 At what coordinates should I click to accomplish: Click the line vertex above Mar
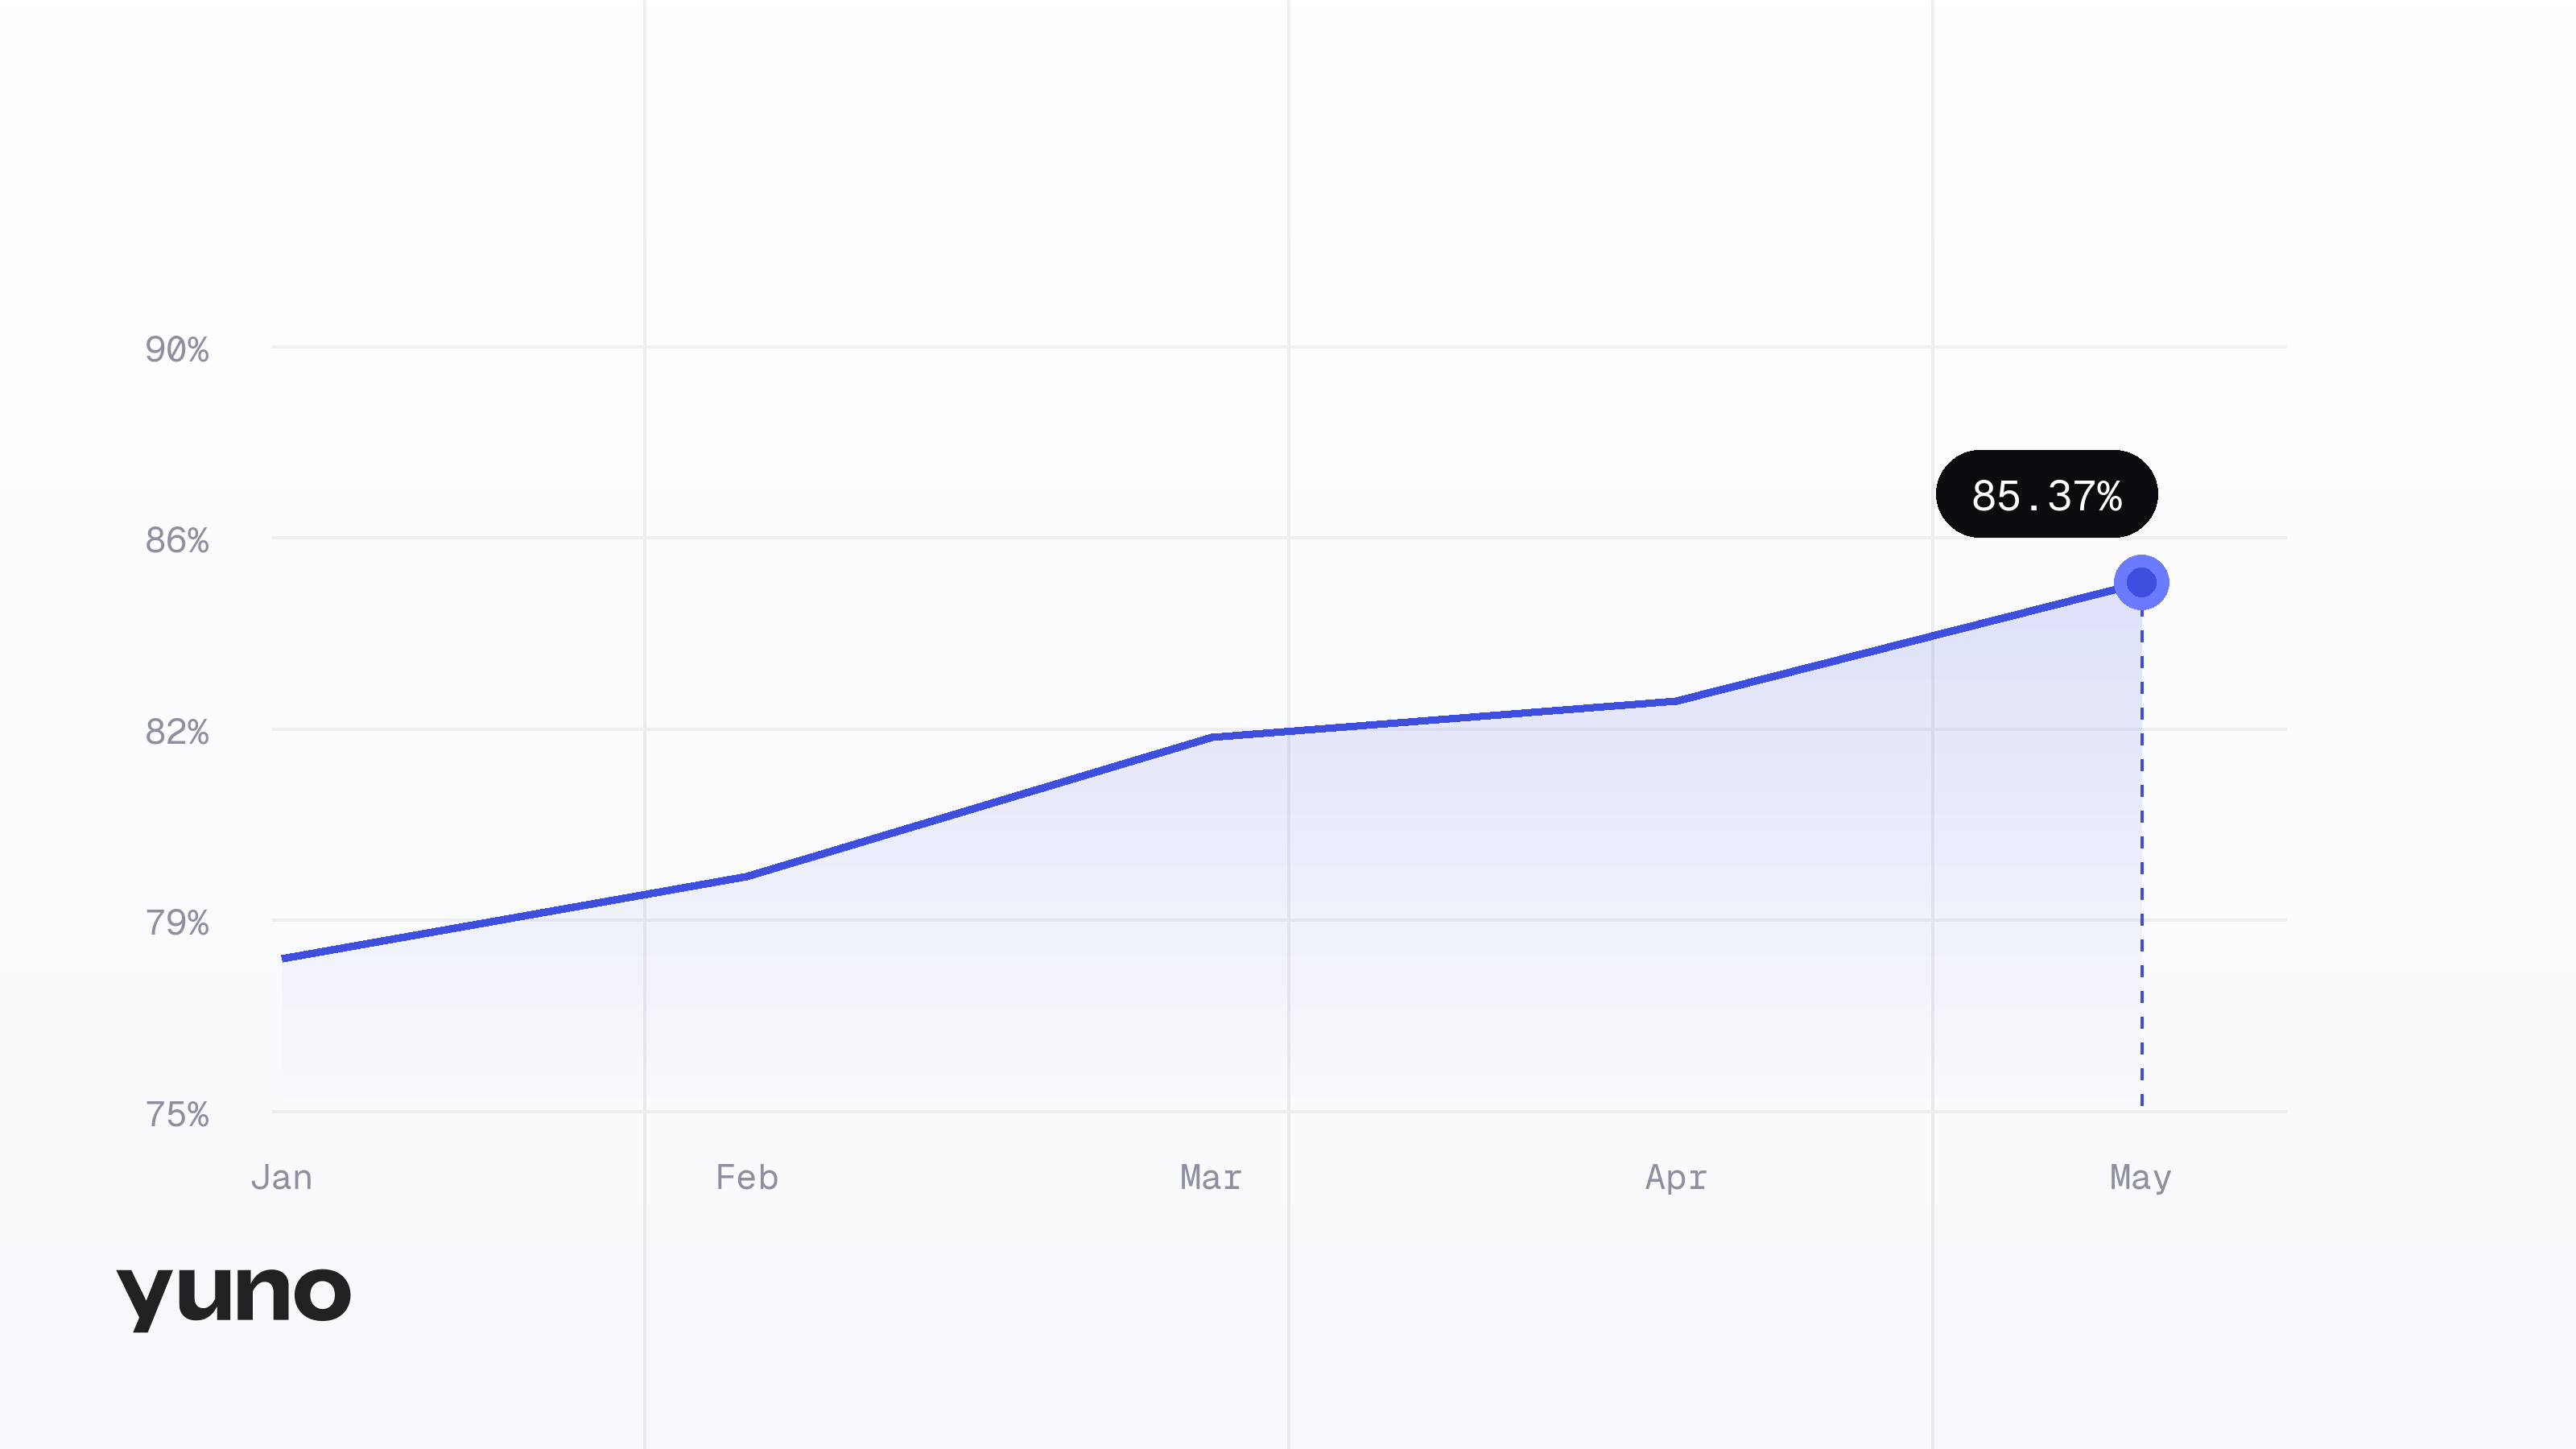point(1211,737)
